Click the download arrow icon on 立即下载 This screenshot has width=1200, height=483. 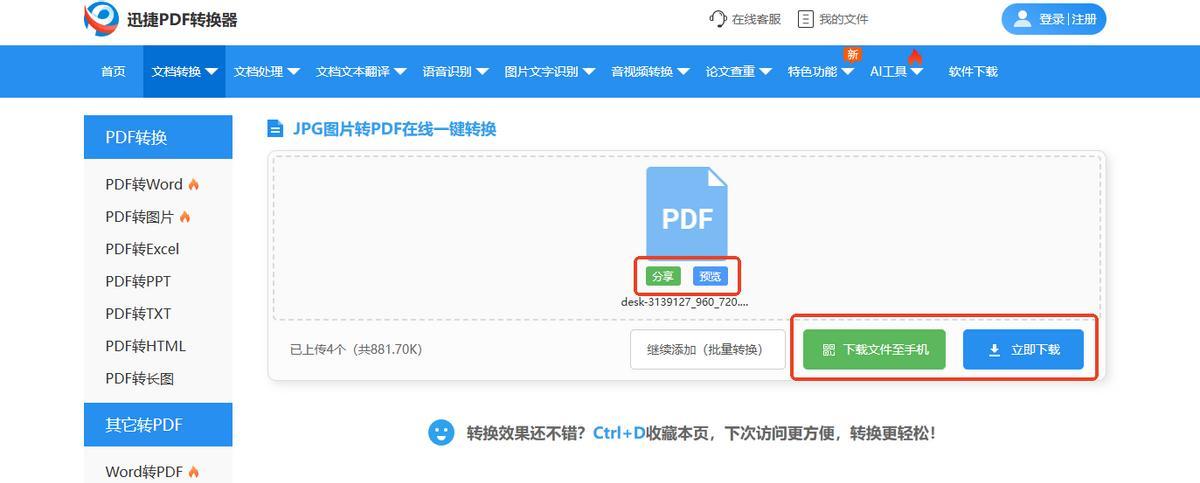994,350
